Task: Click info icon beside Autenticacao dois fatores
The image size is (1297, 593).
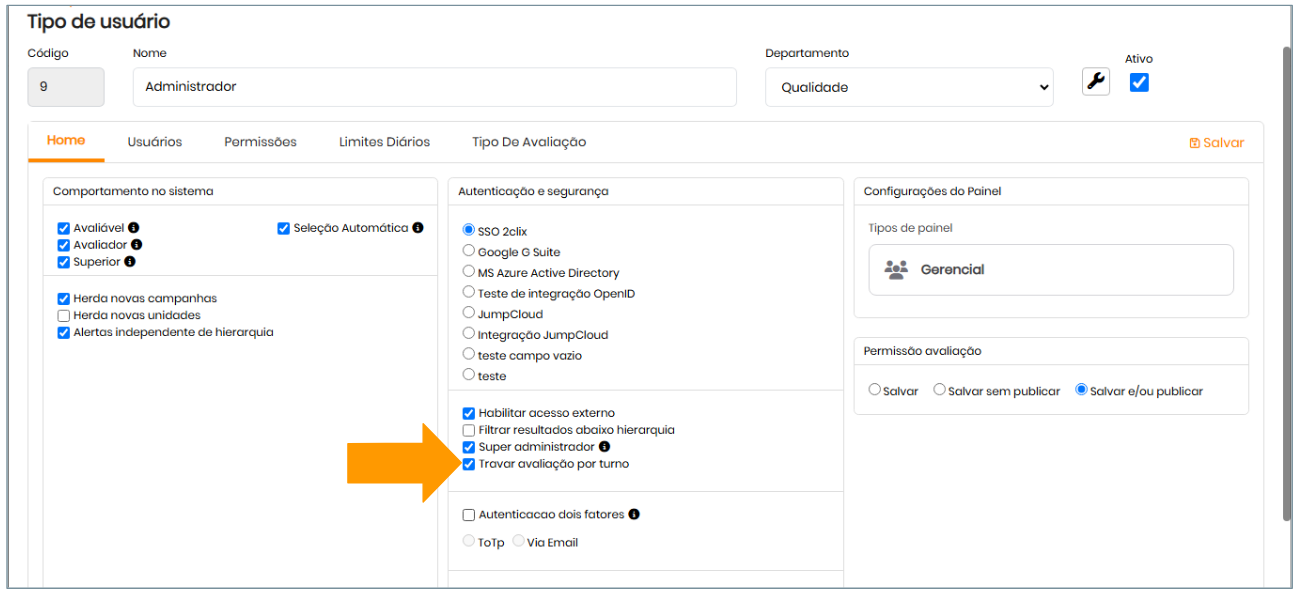Action: pyautogui.click(x=634, y=515)
